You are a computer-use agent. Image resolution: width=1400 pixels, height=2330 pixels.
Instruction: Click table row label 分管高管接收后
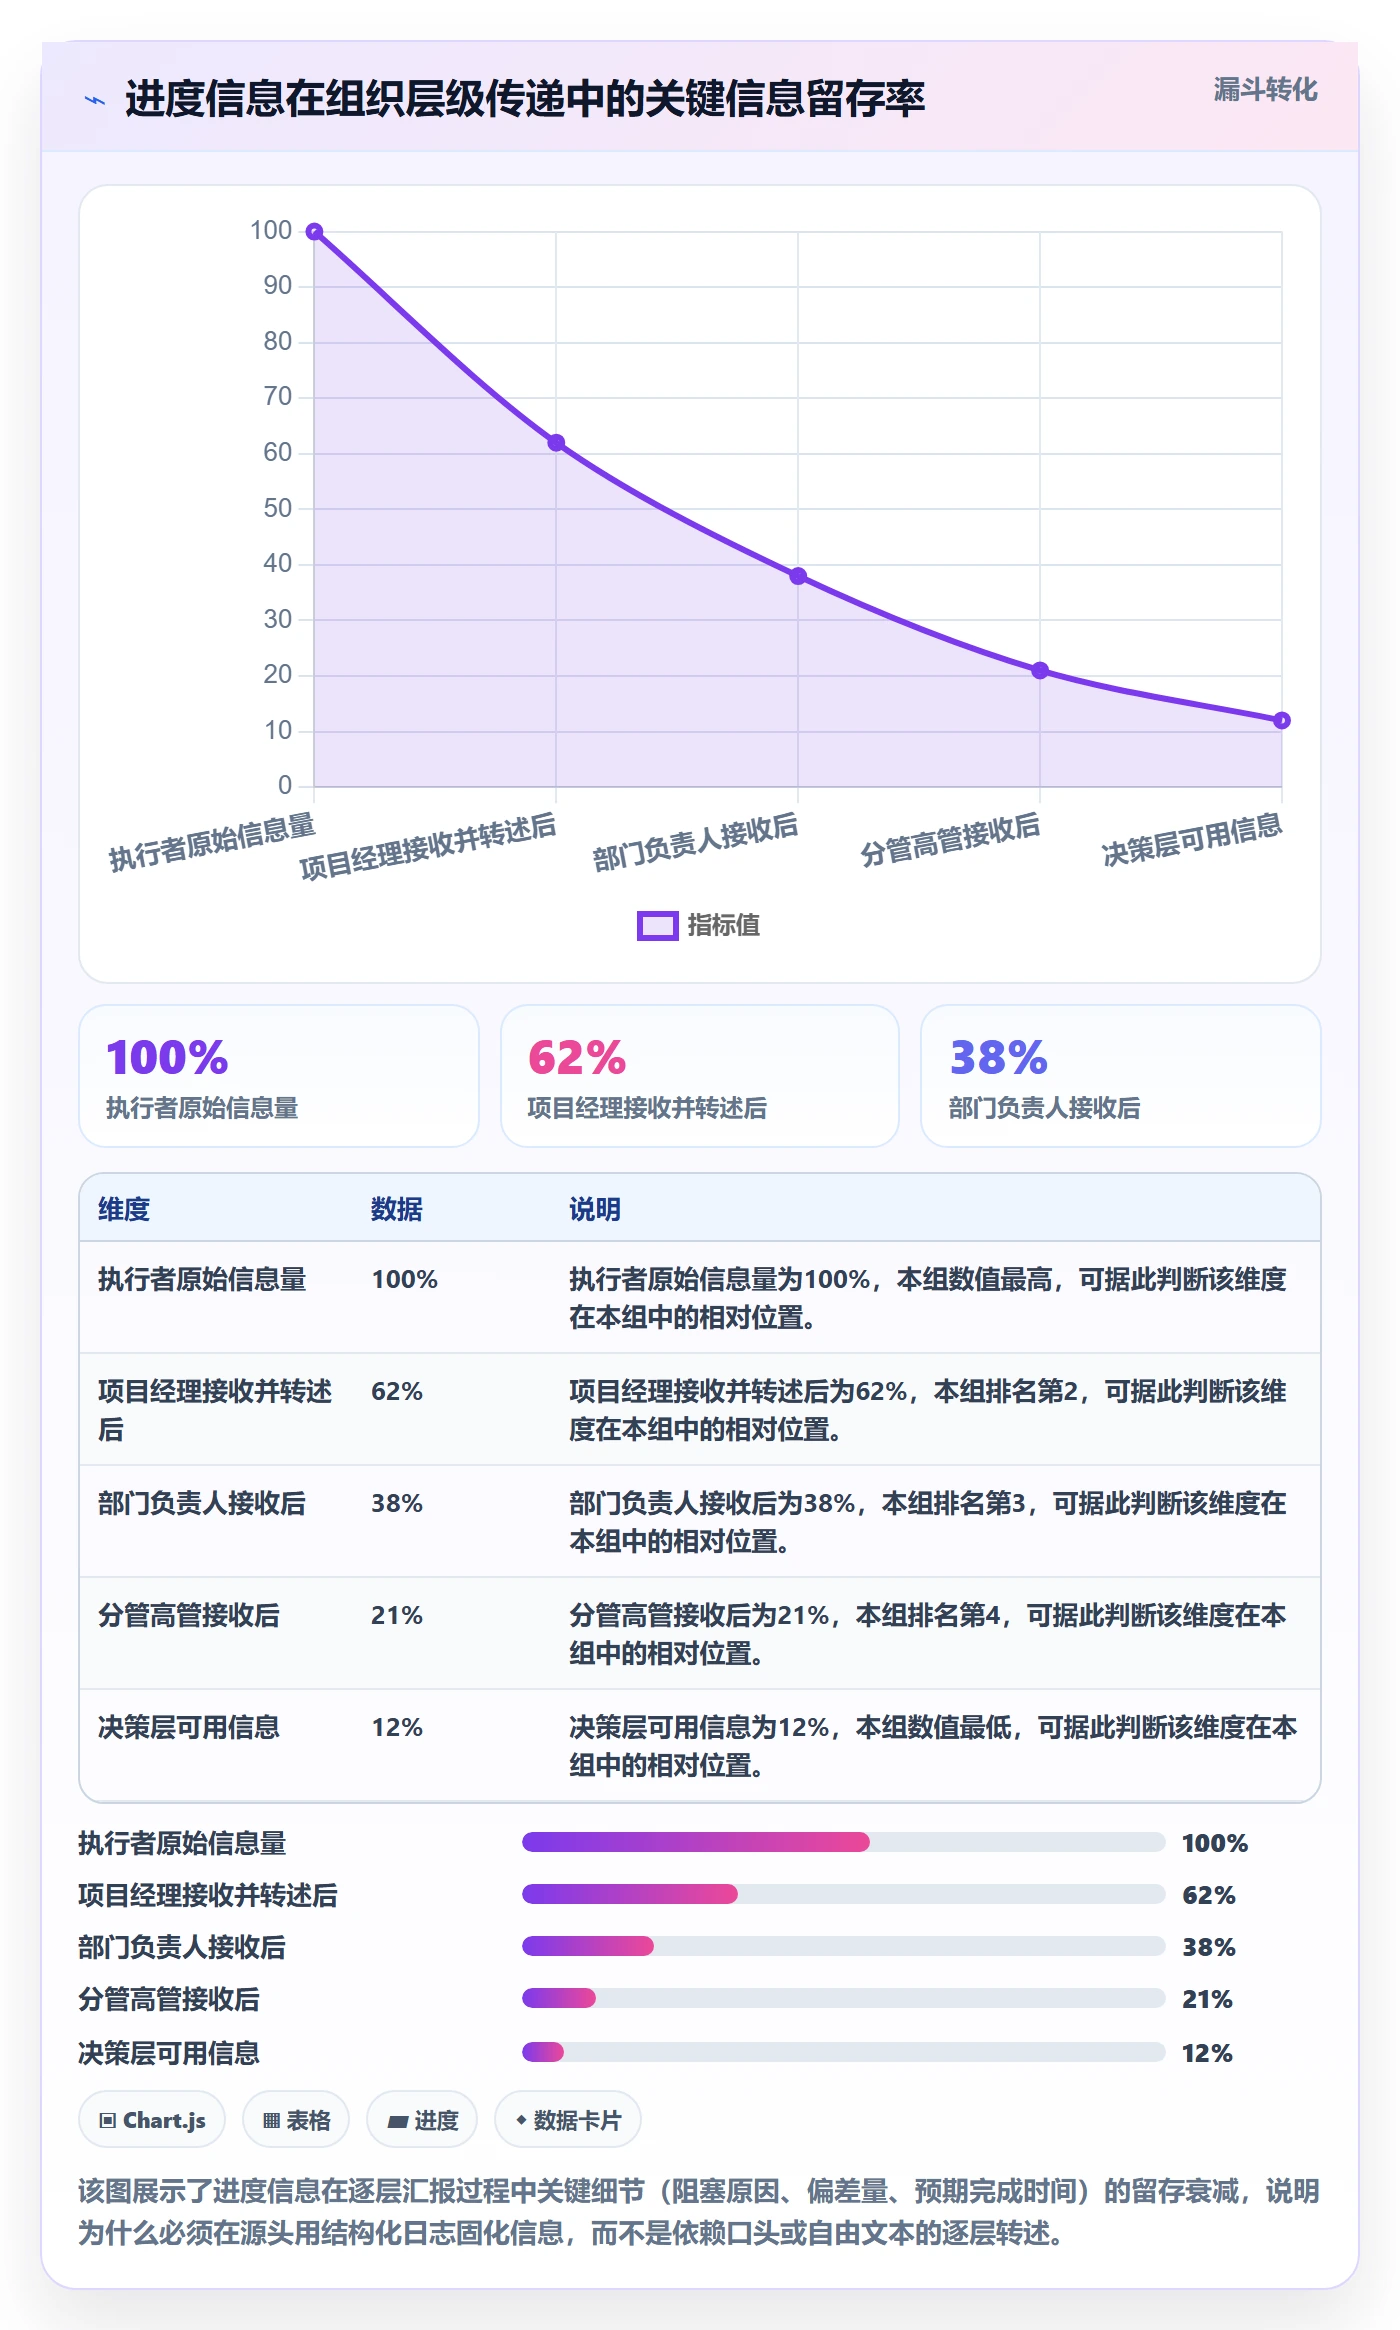point(189,1615)
